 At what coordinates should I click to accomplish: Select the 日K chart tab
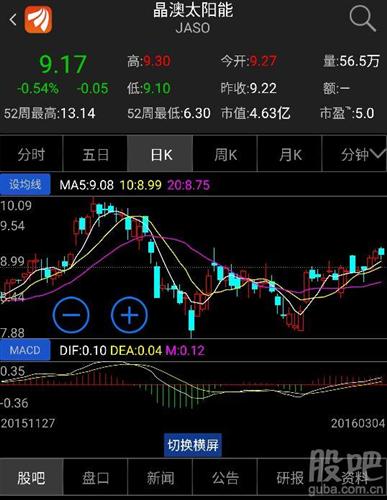click(160, 154)
